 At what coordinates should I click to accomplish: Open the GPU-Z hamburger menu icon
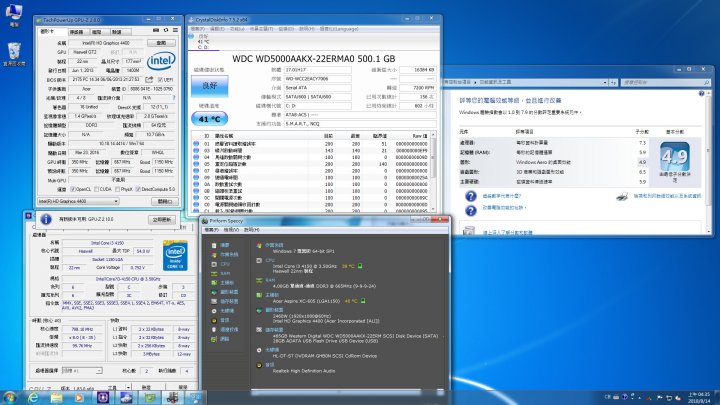[x=175, y=30]
